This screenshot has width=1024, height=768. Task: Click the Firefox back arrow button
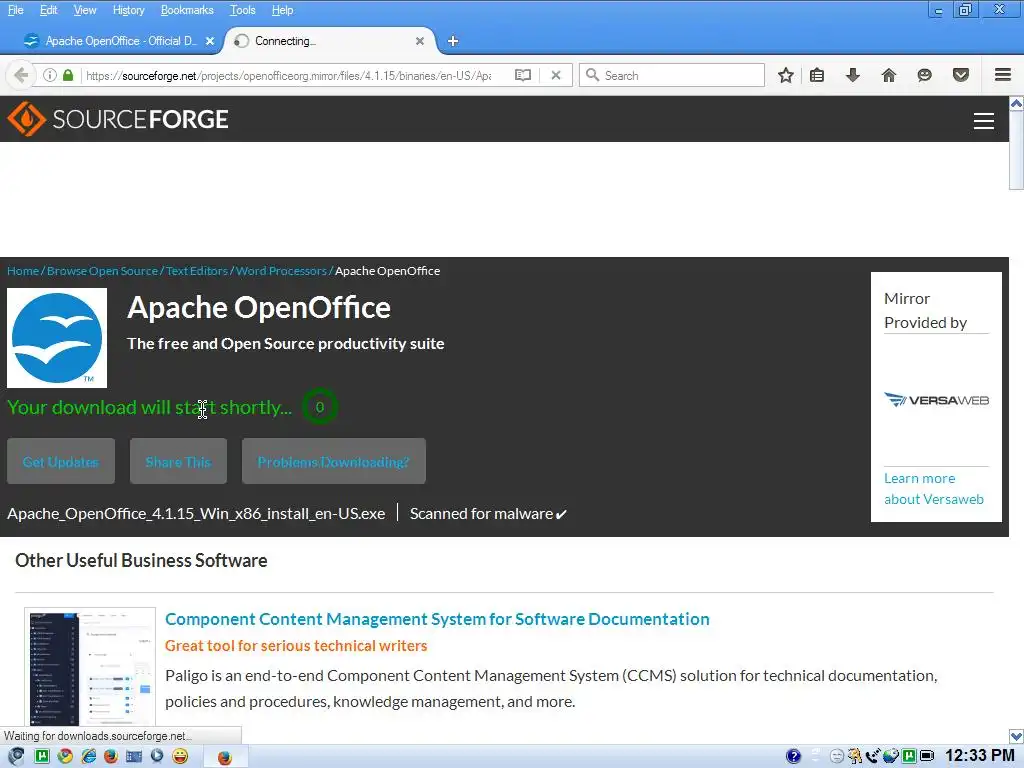(x=21, y=75)
